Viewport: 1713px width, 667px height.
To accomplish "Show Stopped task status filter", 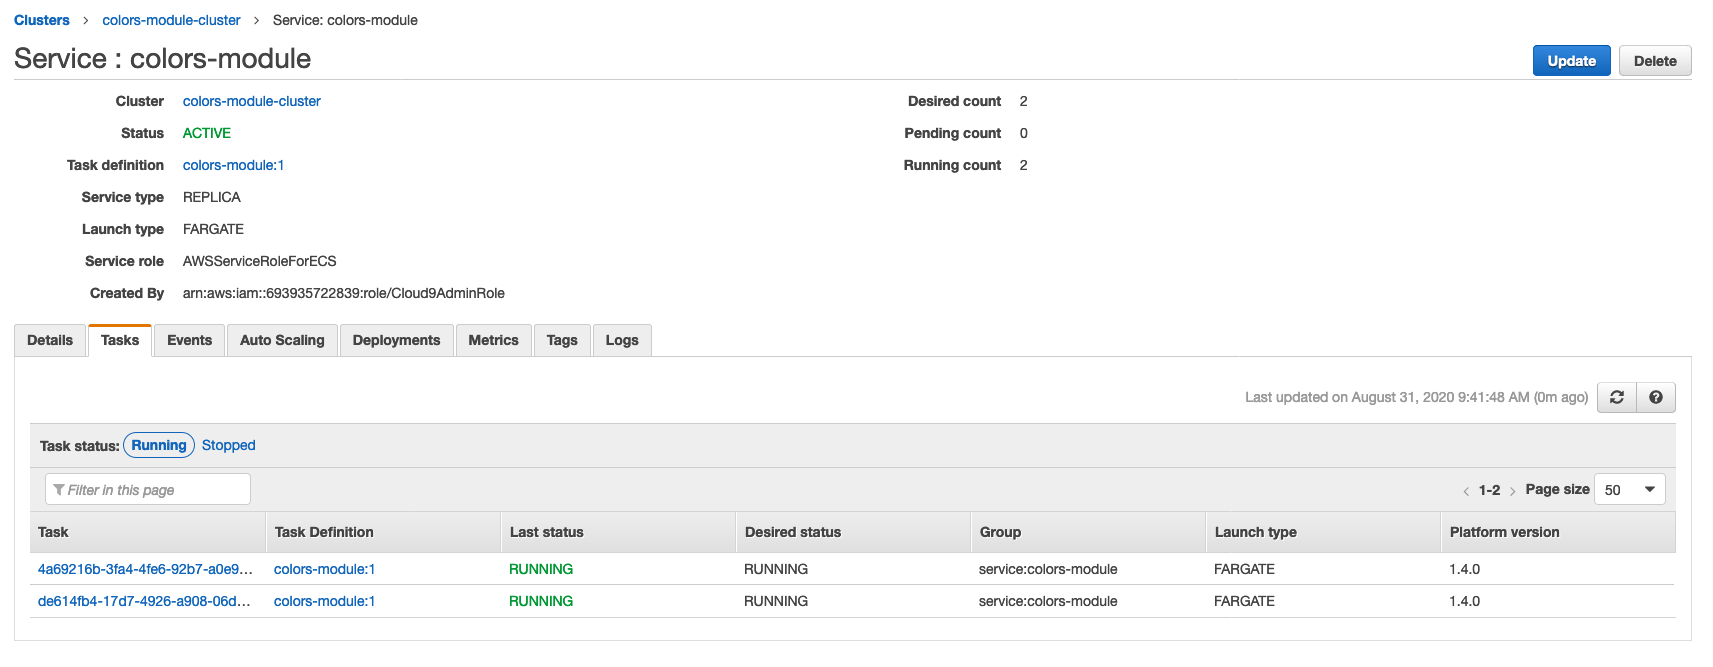I will [x=228, y=445].
